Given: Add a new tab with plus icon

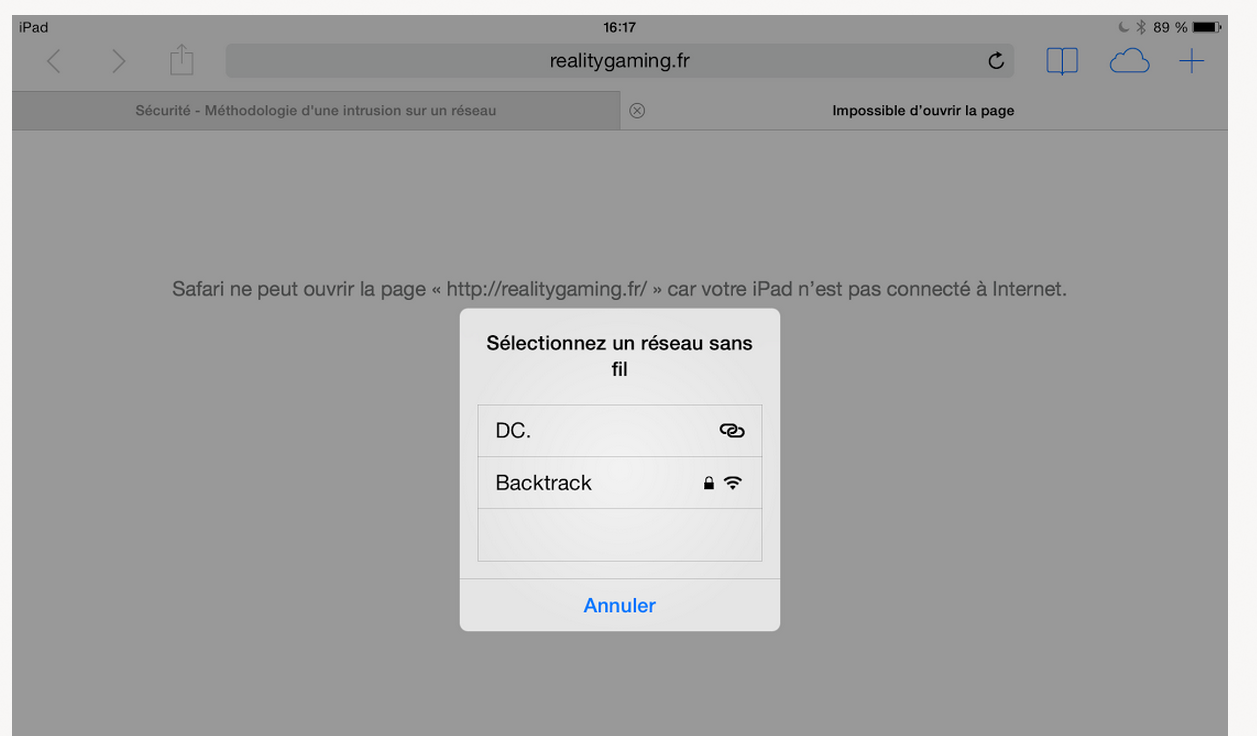Looking at the screenshot, I should coord(1191,62).
